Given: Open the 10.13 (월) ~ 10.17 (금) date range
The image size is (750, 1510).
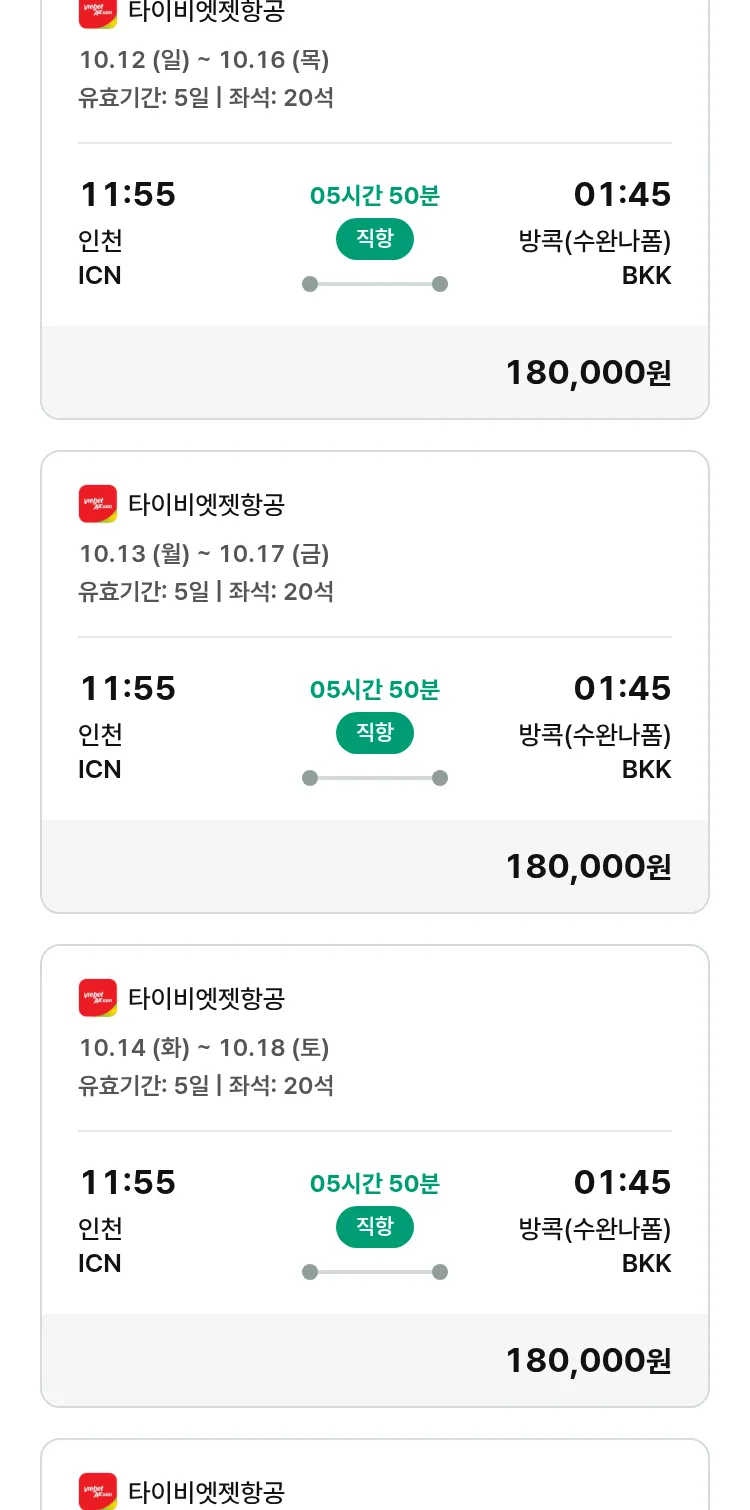Looking at the screenshot, I should click(204, 554).
